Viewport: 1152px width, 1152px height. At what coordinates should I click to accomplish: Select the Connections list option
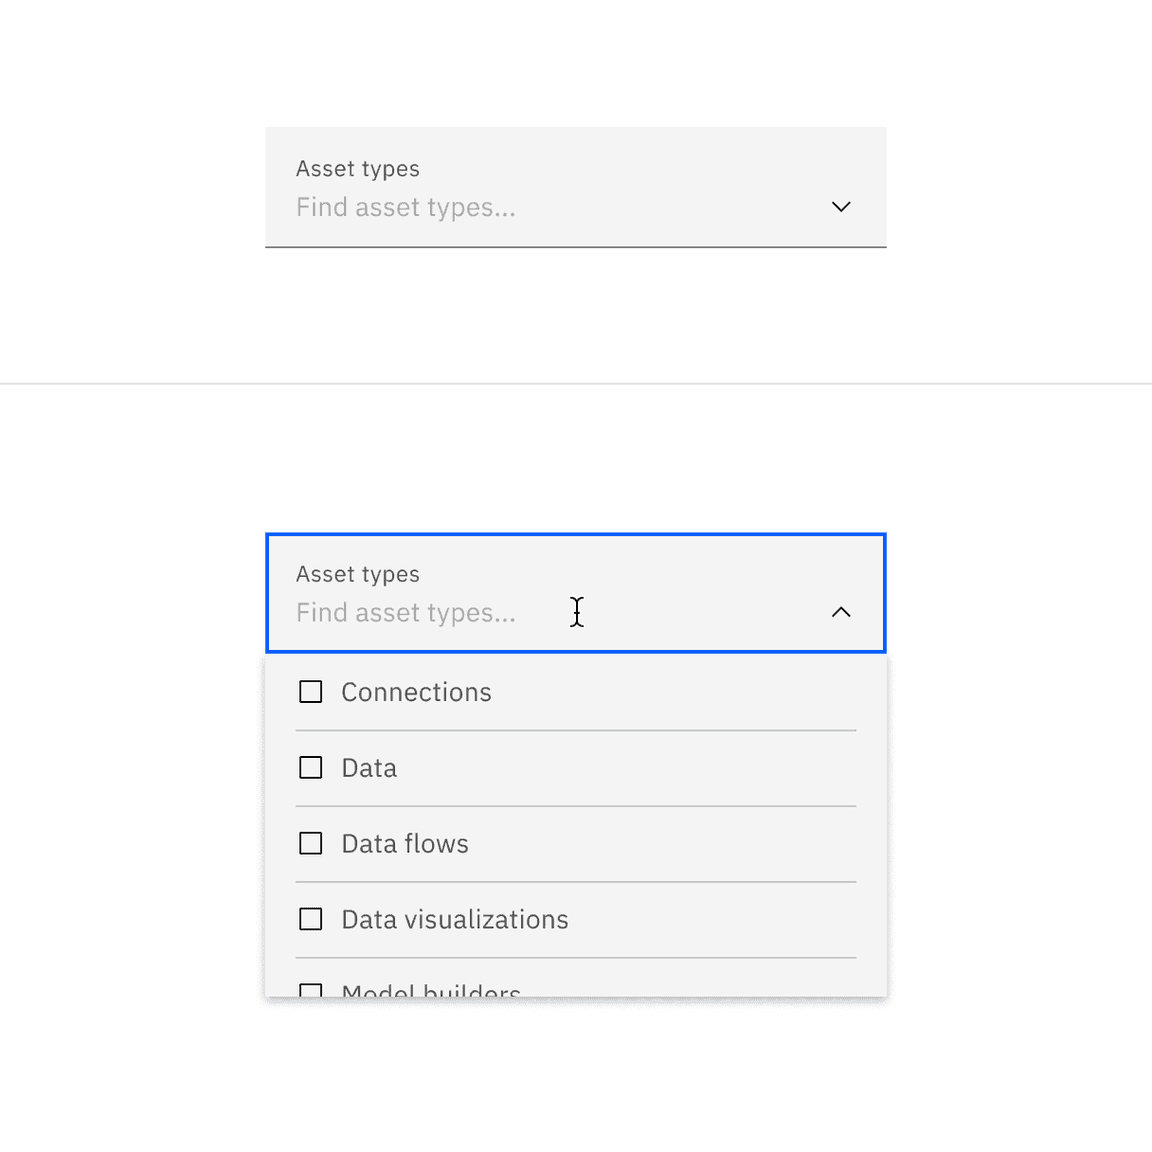pyautogui.click(x=416, y=691)
